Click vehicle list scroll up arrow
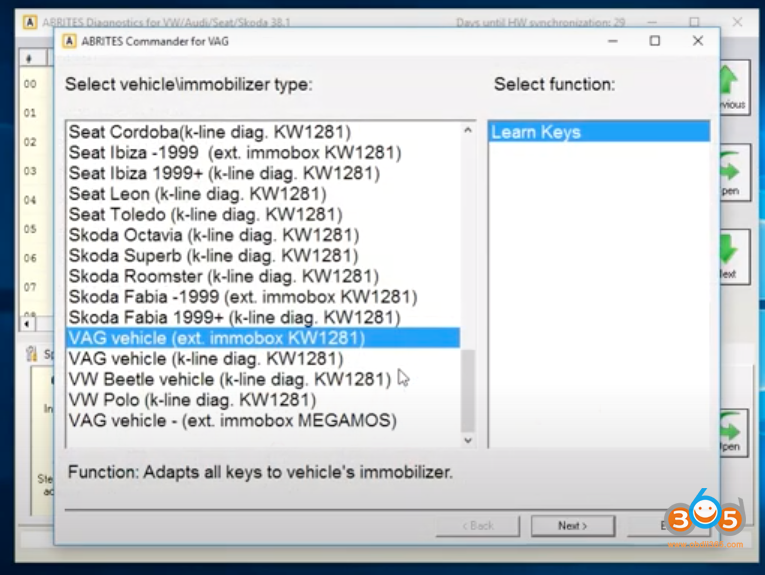The image size is (765, 575). (x=468, y=130)
